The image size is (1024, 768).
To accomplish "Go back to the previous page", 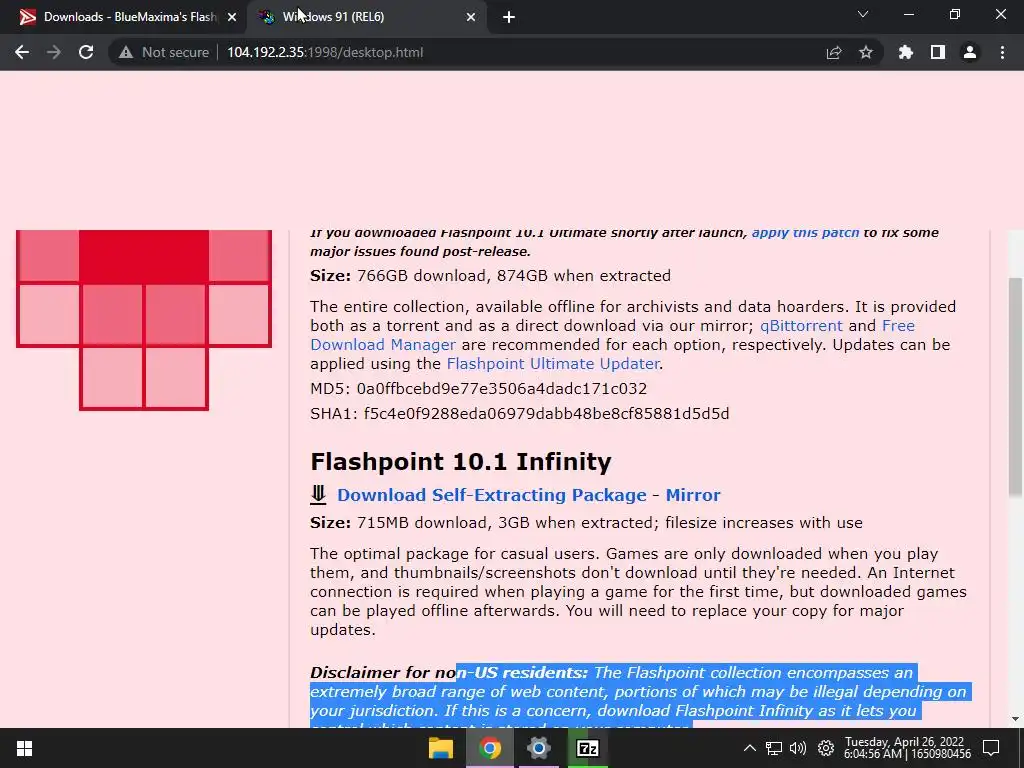I will click(x=22, y=52).
